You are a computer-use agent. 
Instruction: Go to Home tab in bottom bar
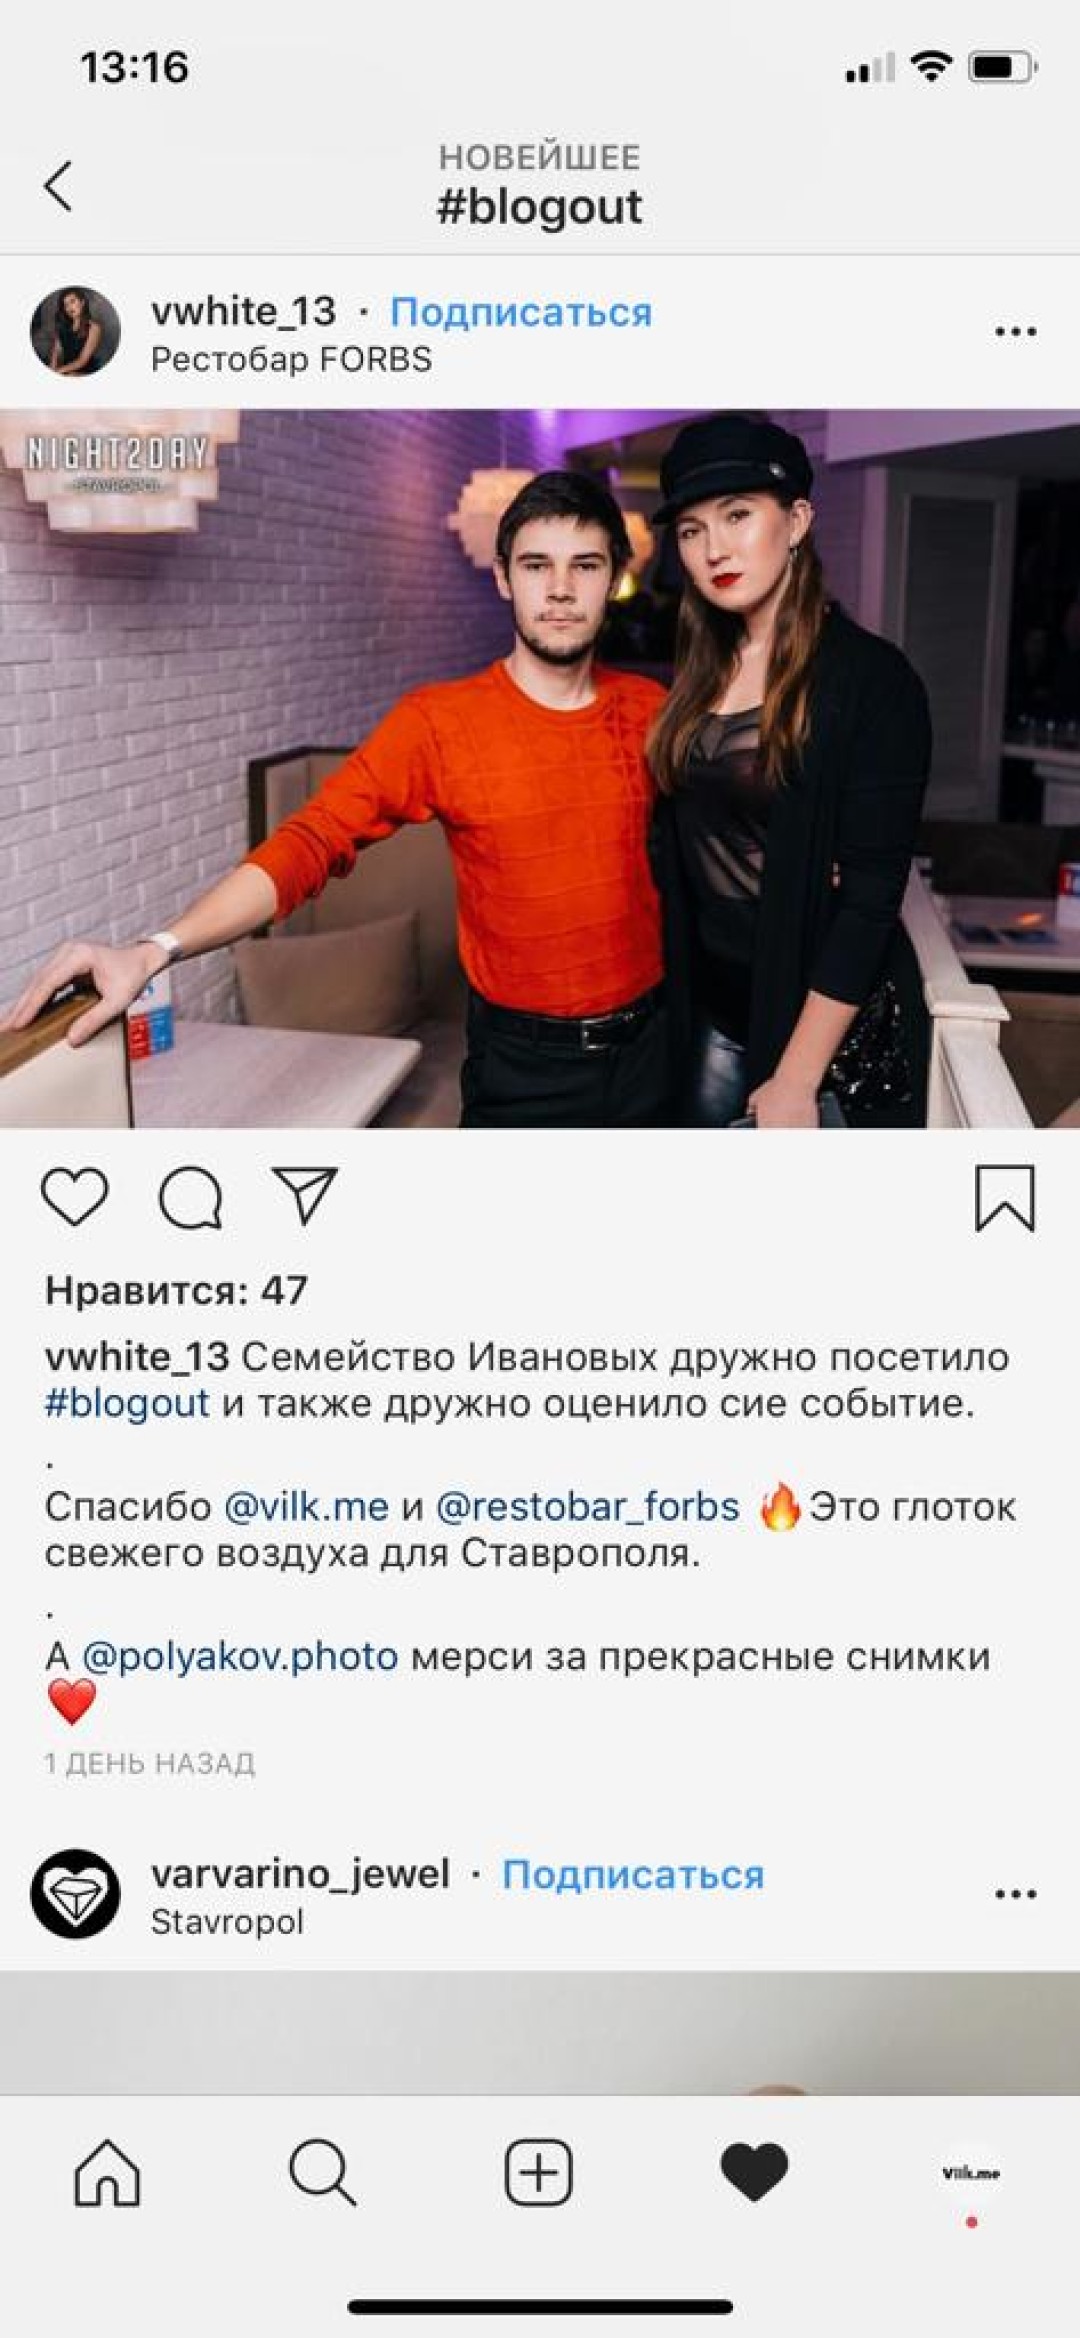click(x=107, y=2172)
